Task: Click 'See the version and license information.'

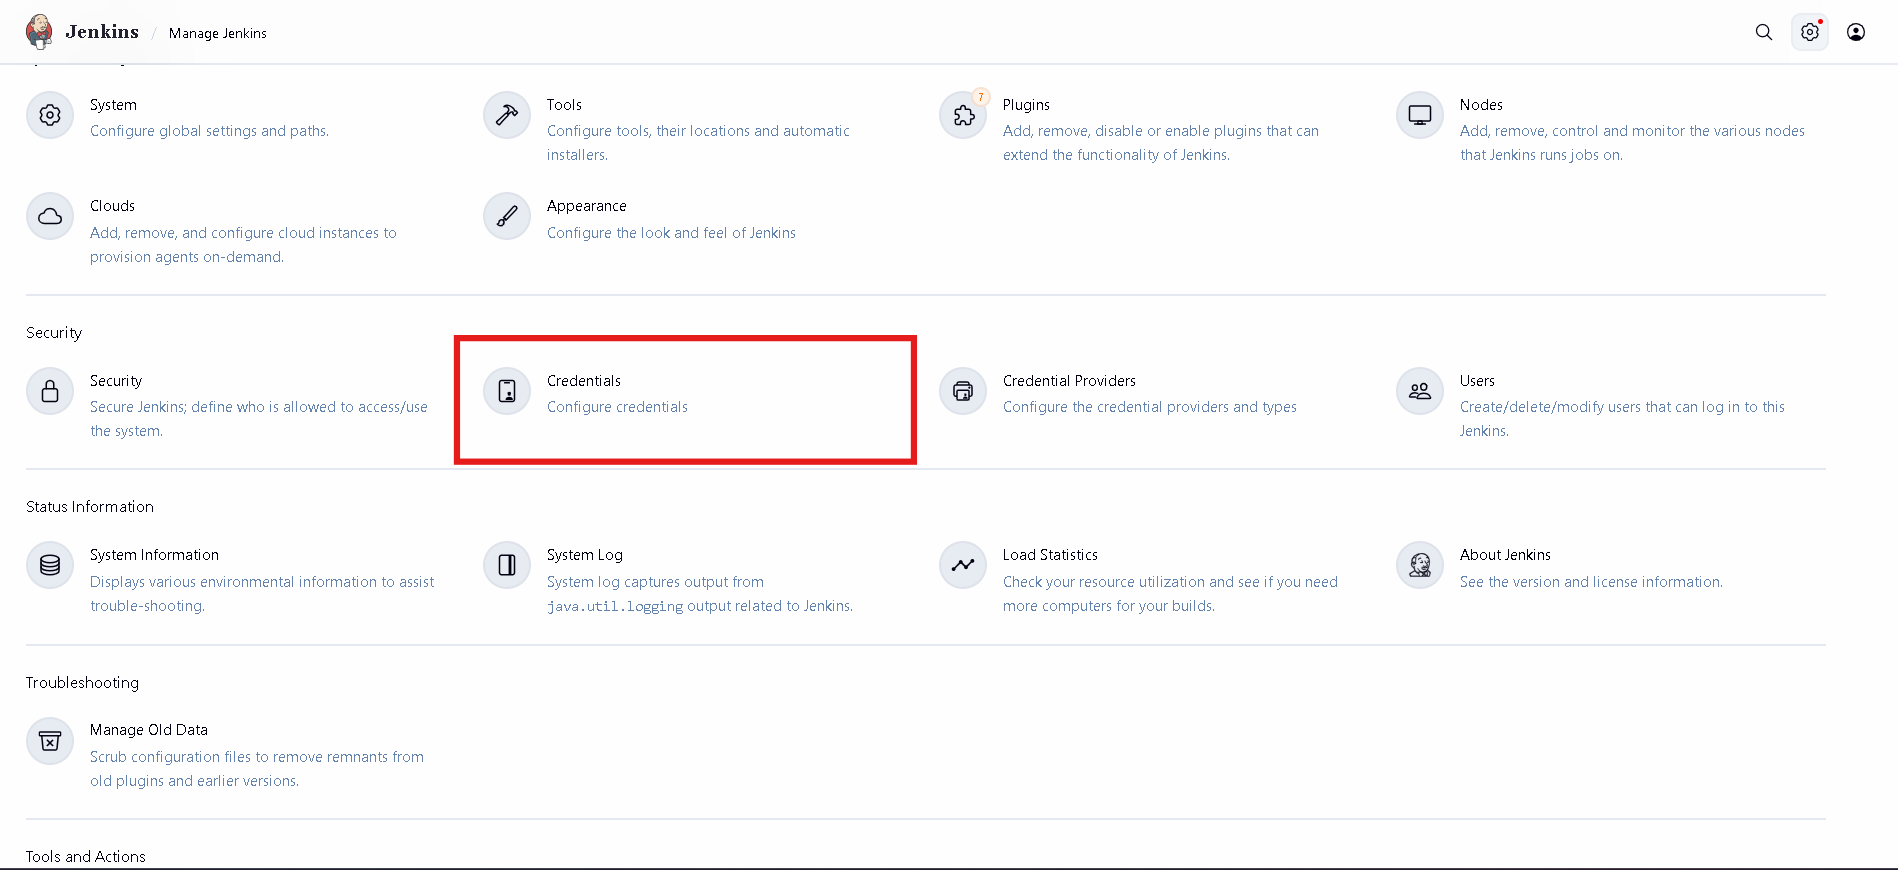Action: (1591, 582)
